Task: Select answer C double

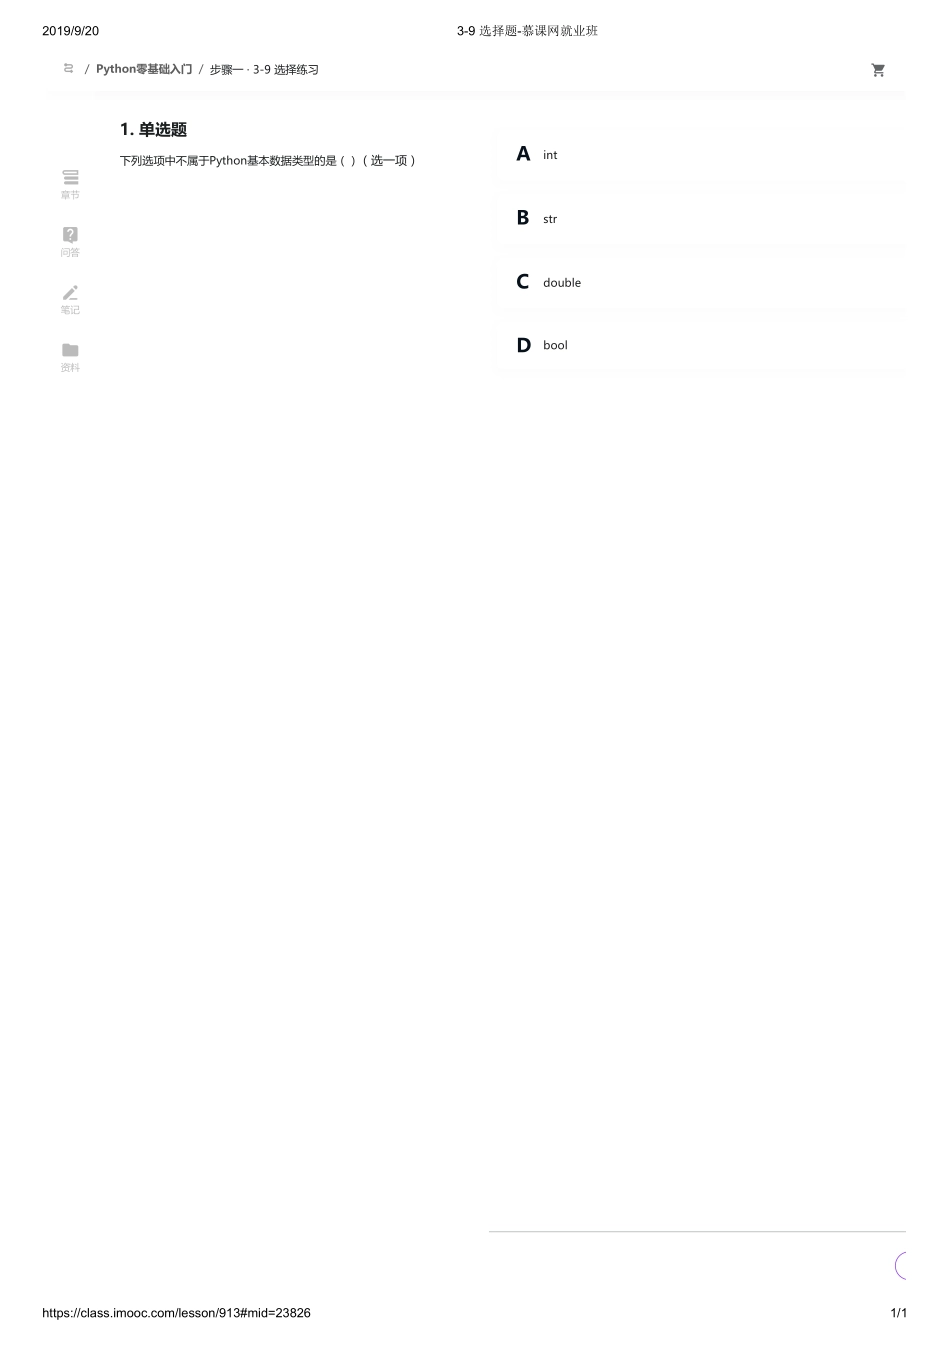Action: coord(699,282)
